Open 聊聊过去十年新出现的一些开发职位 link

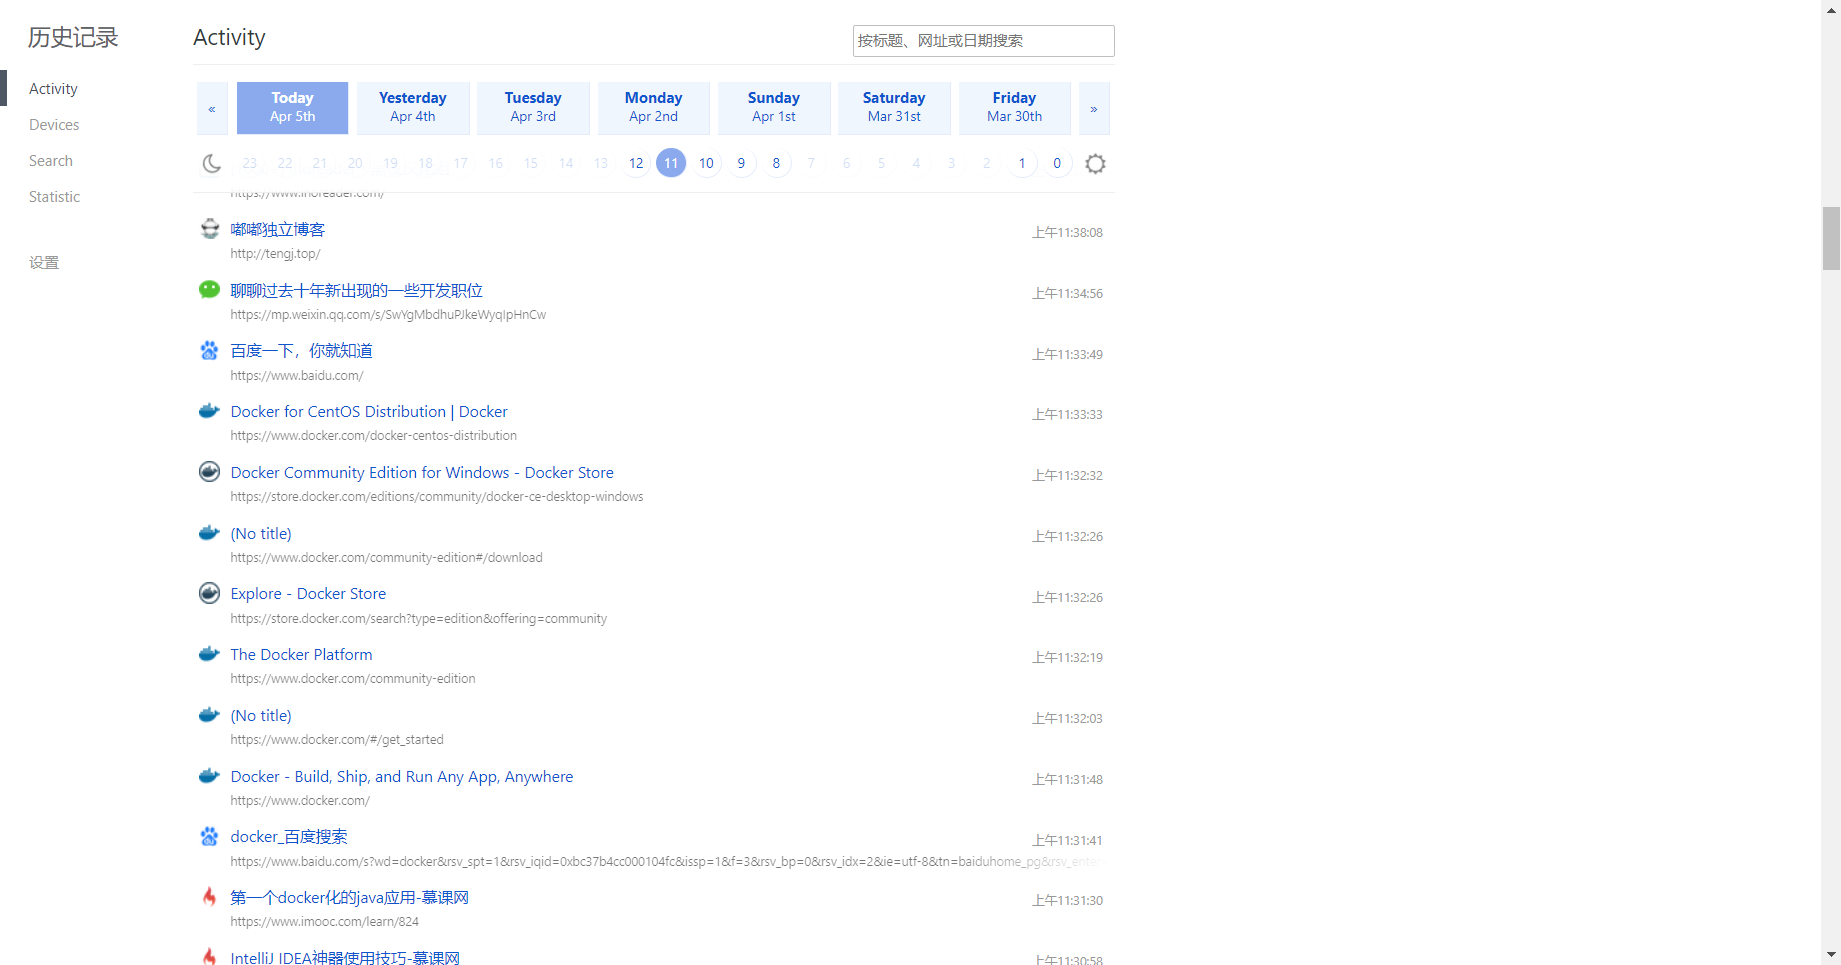click(x=357, y=291)
